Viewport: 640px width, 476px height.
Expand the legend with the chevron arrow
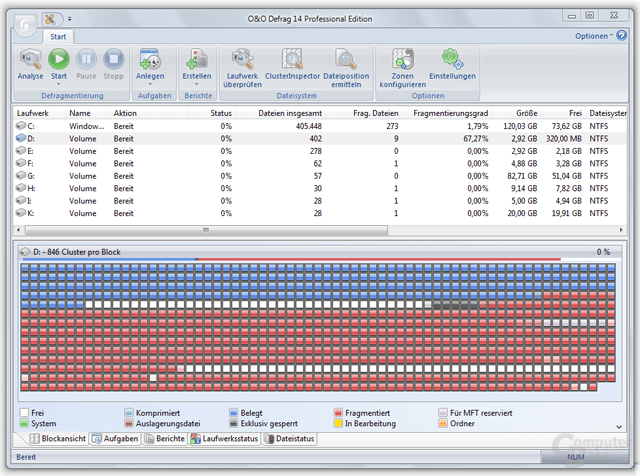click(x=619, y=427)
